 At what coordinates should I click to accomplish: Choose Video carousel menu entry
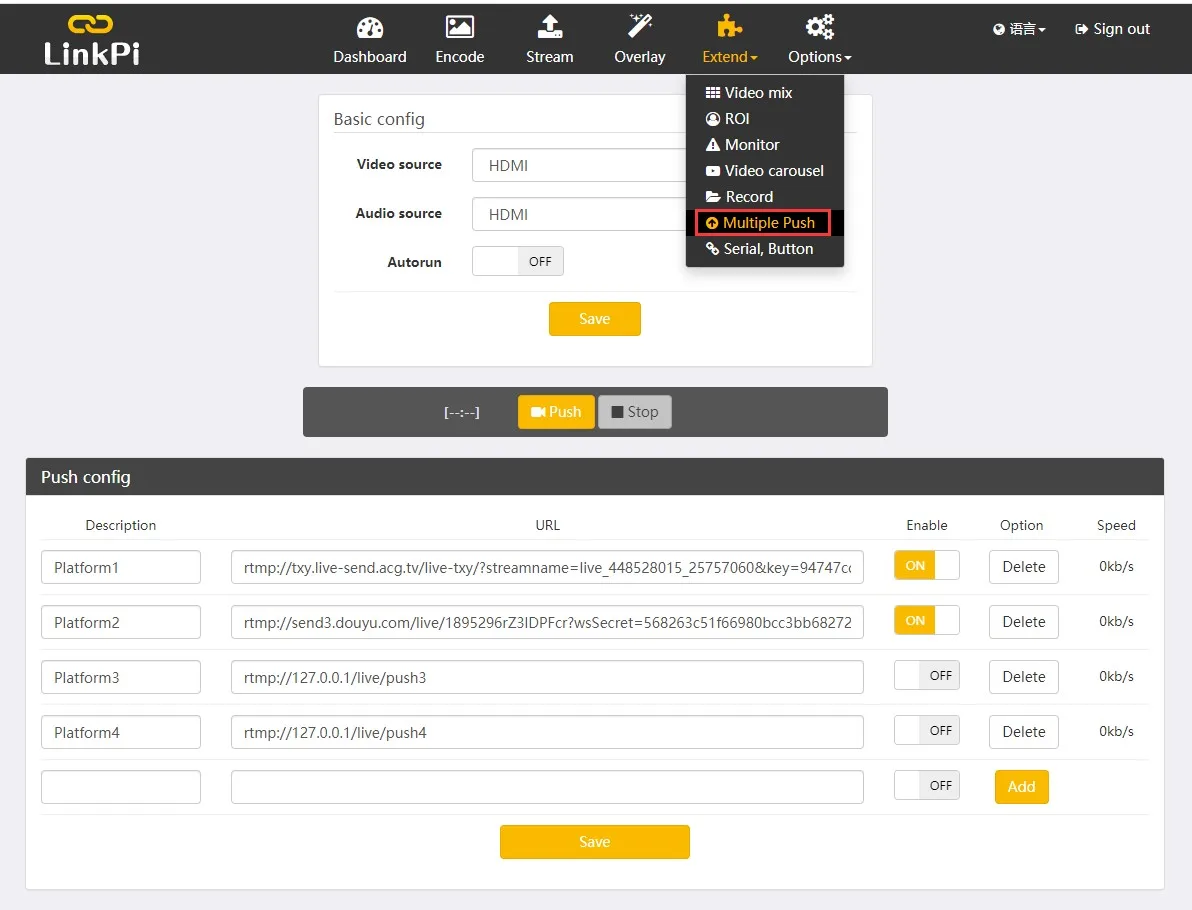765,171
